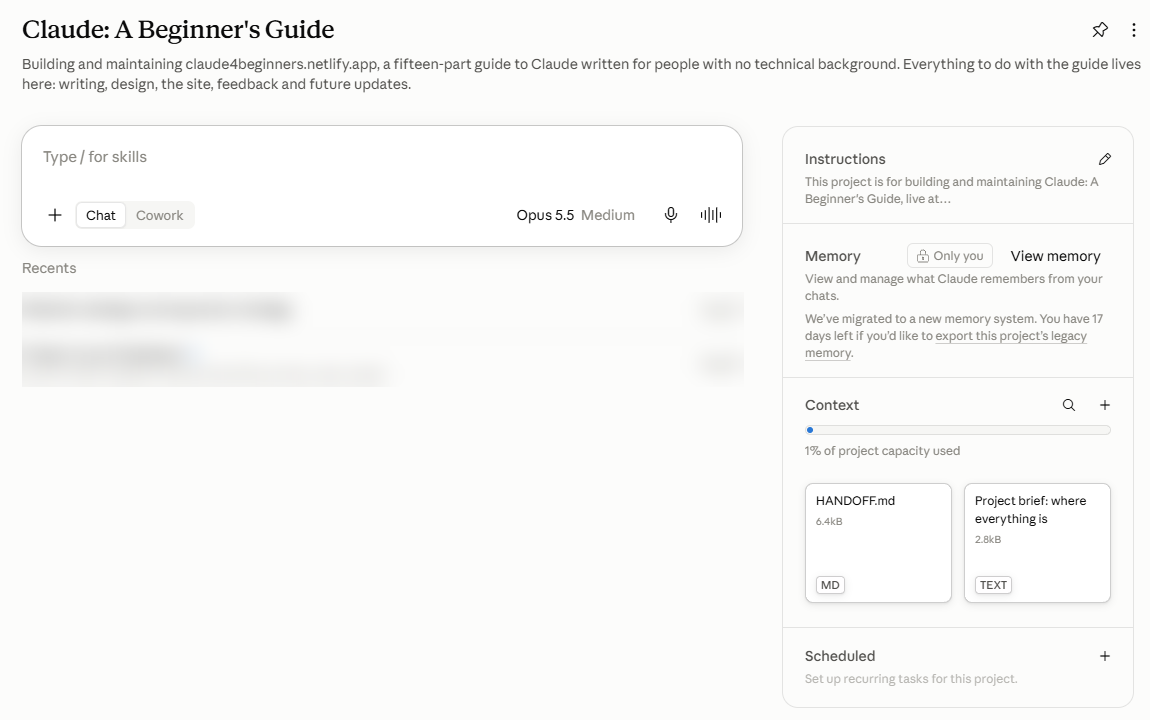Click the project capacity progress bar

click(x=958, y=430)
